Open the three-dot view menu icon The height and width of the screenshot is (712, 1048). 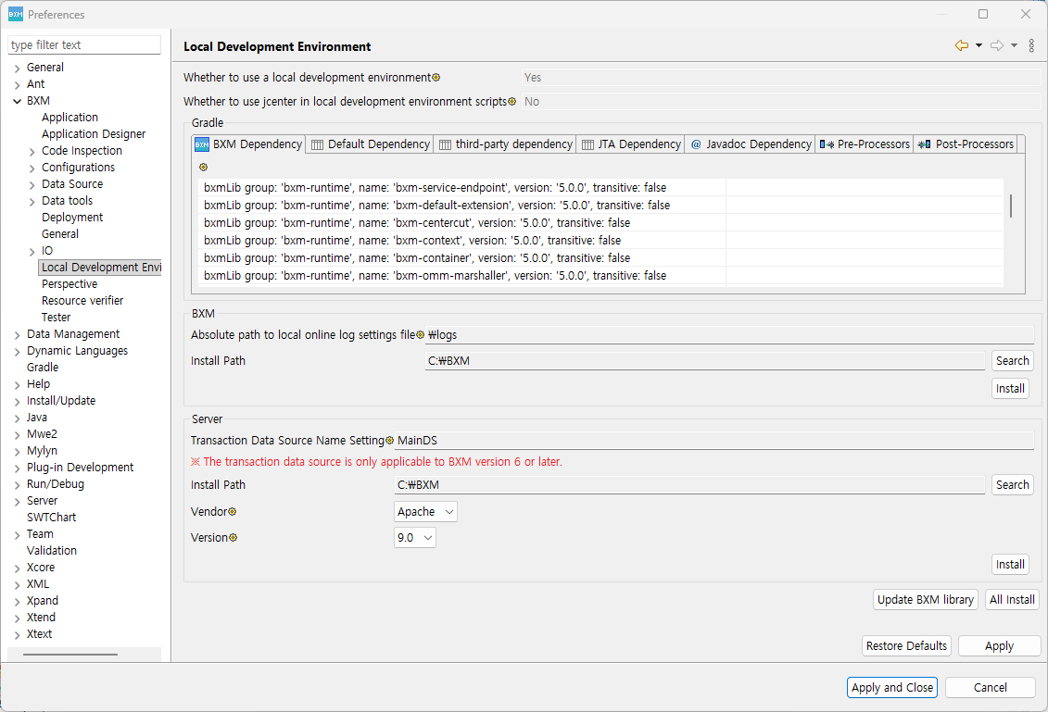(x=1032, y=46)
